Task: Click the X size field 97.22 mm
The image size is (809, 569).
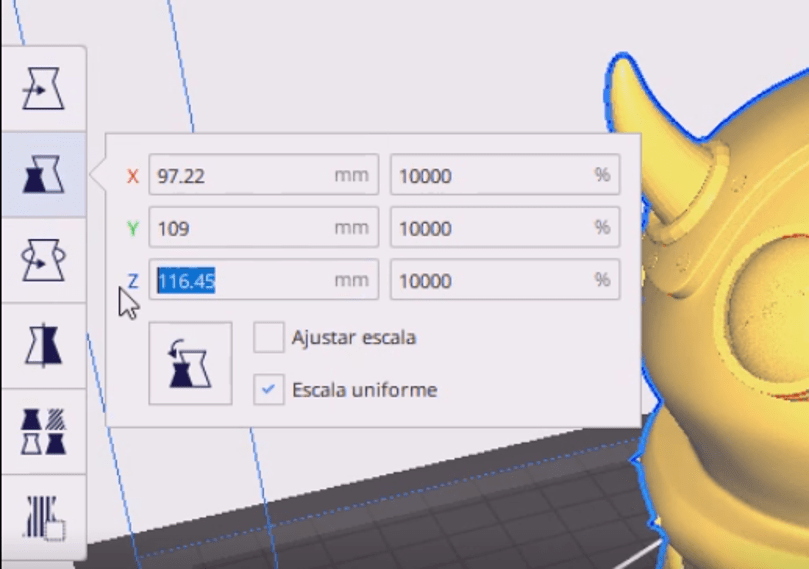Action: point(264,175)
